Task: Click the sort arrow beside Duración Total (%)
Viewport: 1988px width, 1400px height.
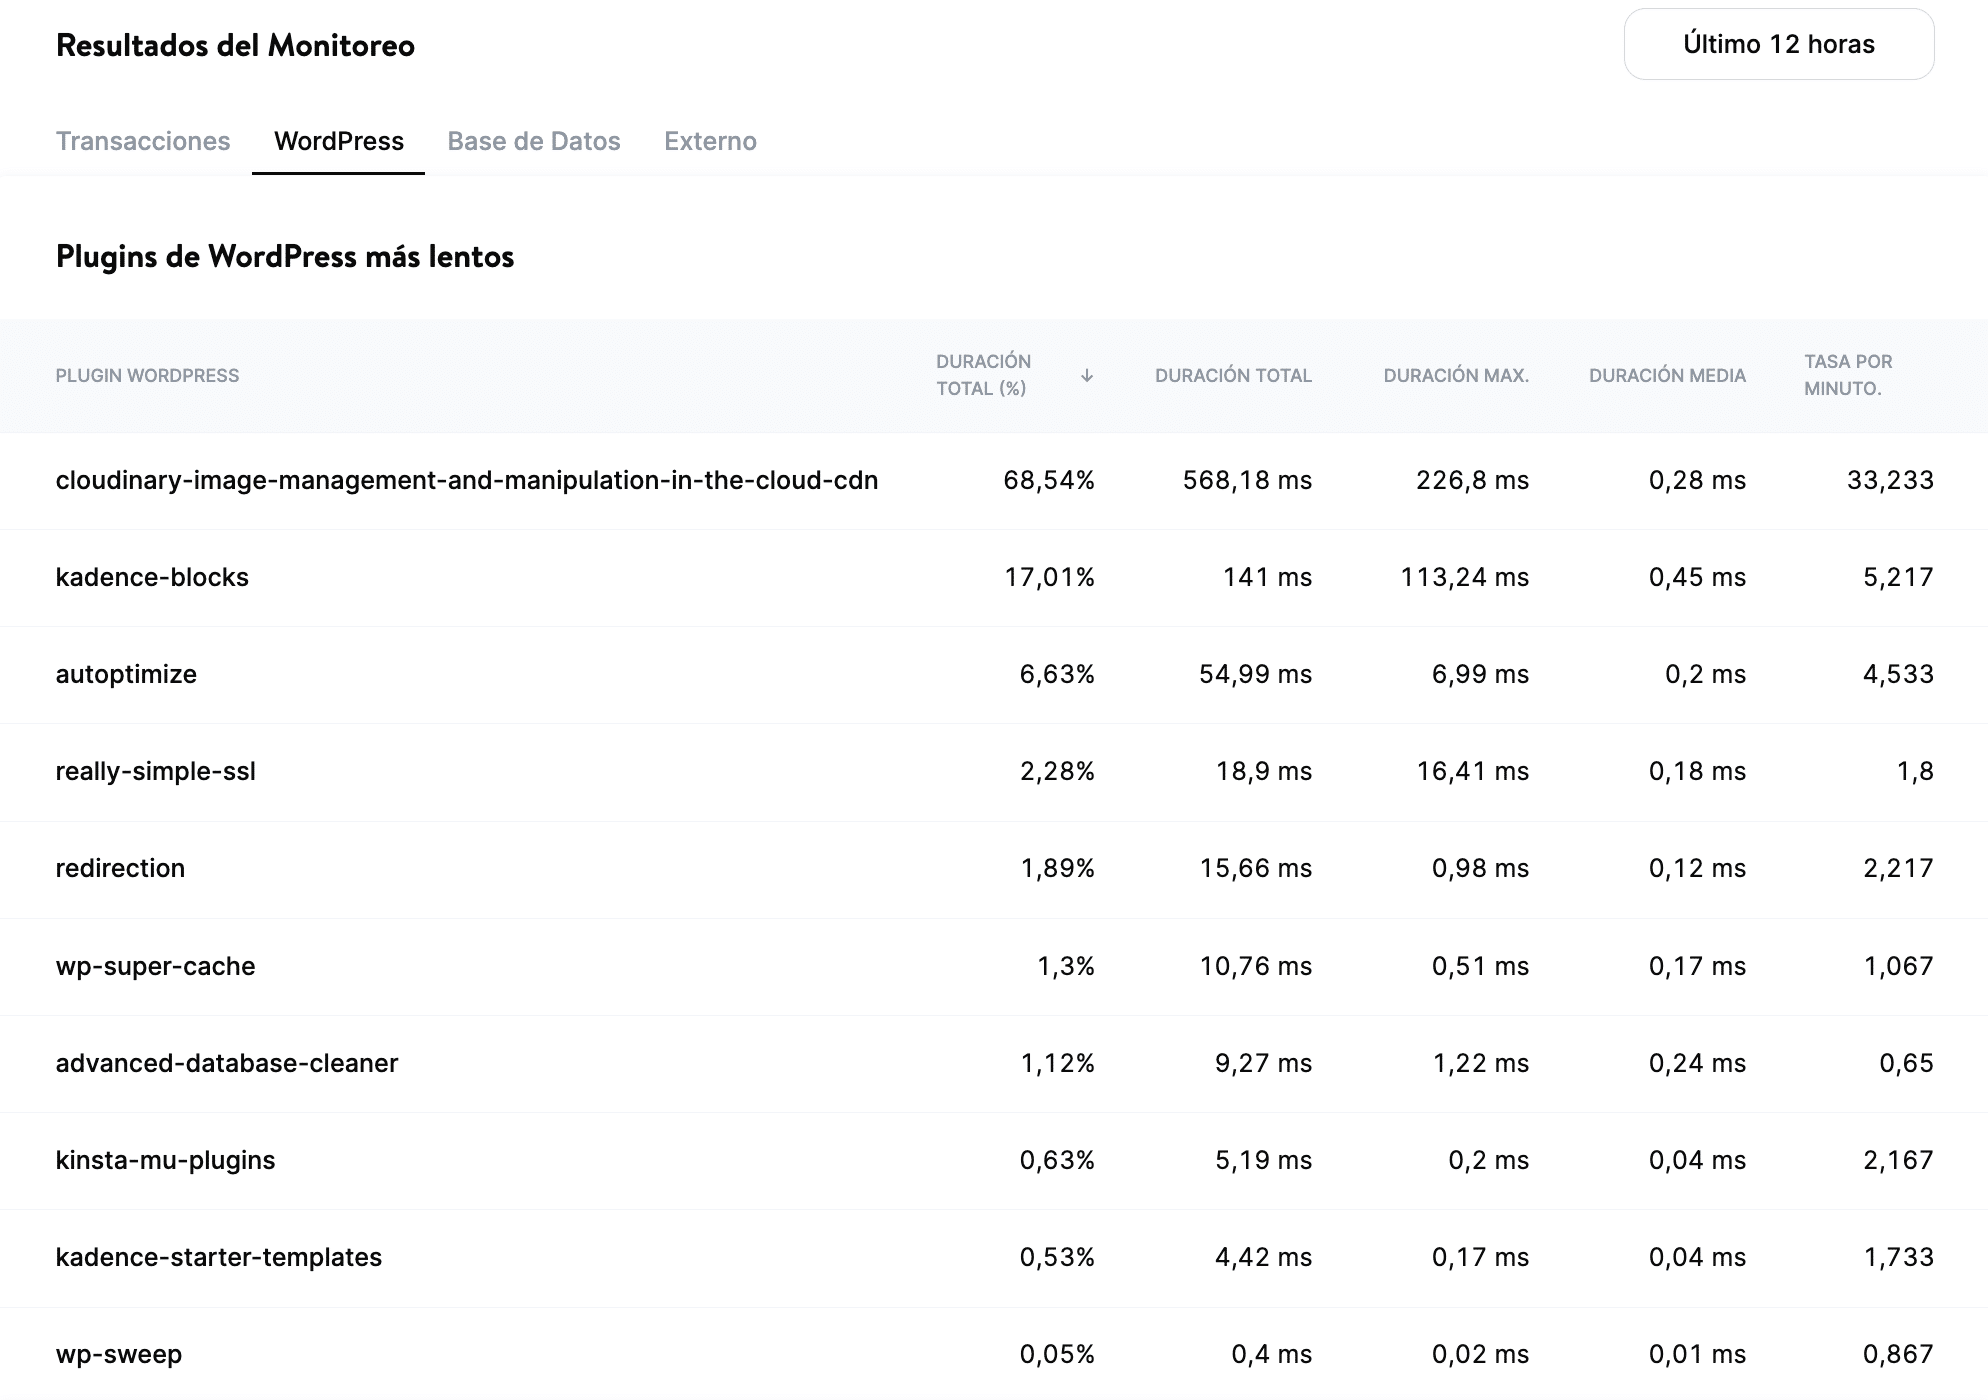Action: [1087, 376]
